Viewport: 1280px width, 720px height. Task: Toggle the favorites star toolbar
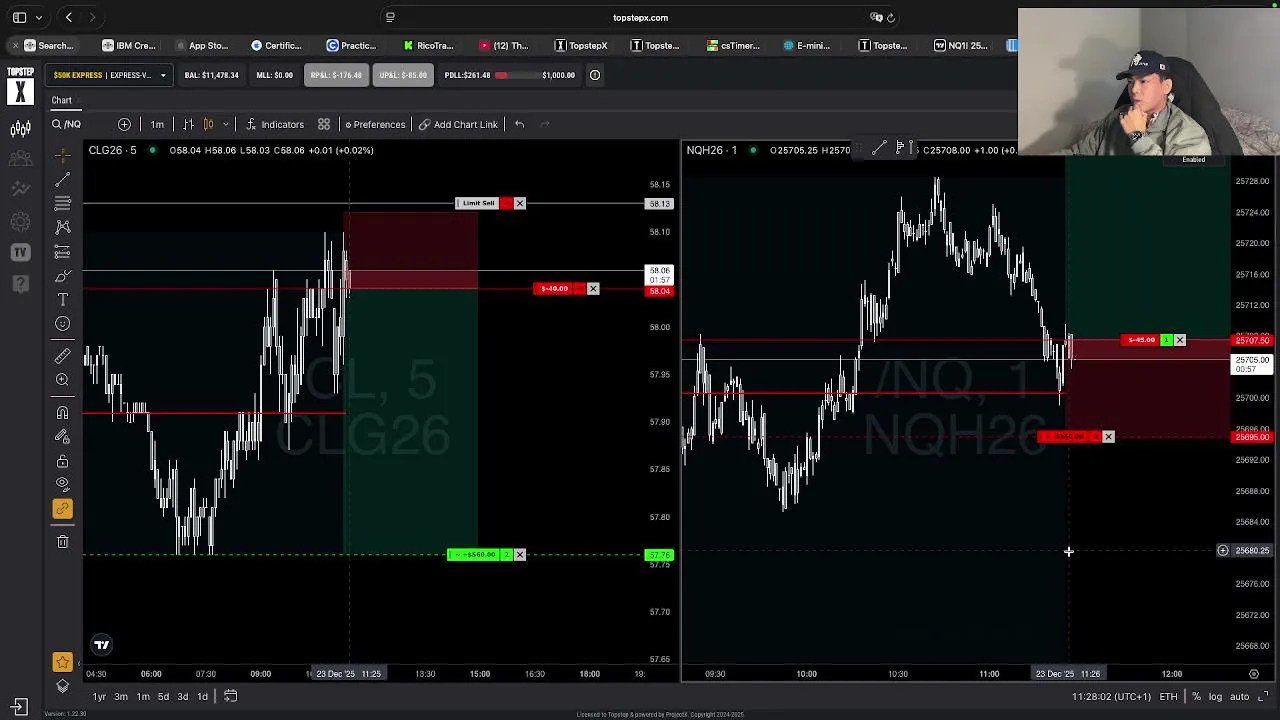(x=62, y=662)
